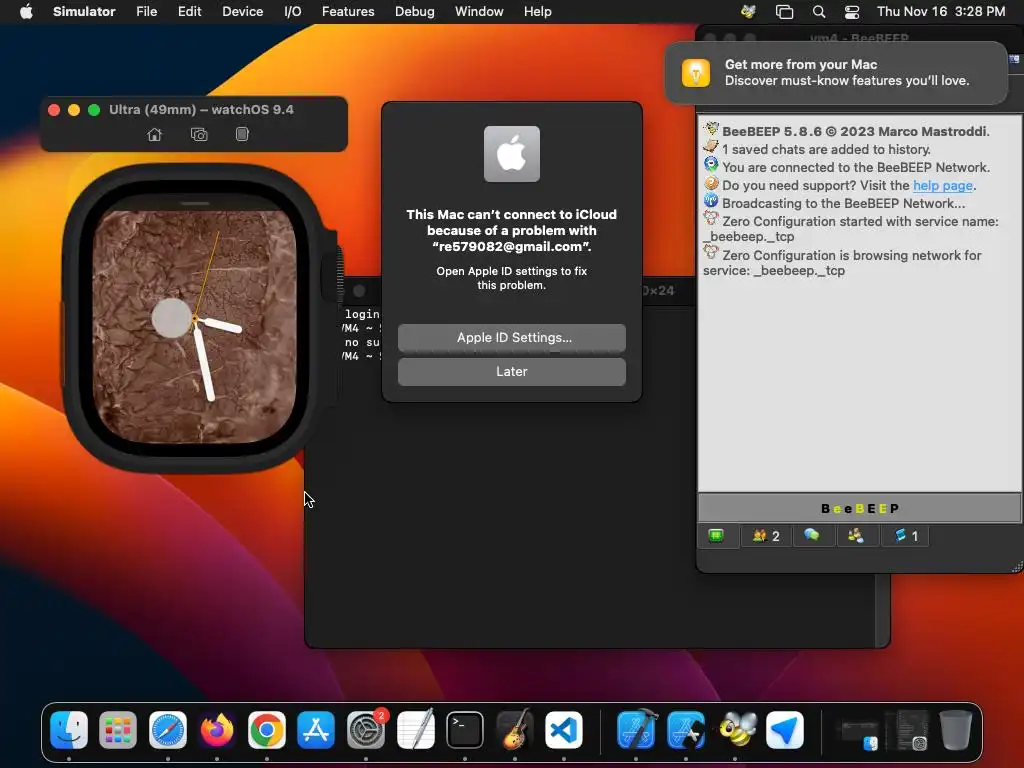Screen dimensions: 1024x768
Task: Open Spotlight search in the menu bar
Action: 818,12
